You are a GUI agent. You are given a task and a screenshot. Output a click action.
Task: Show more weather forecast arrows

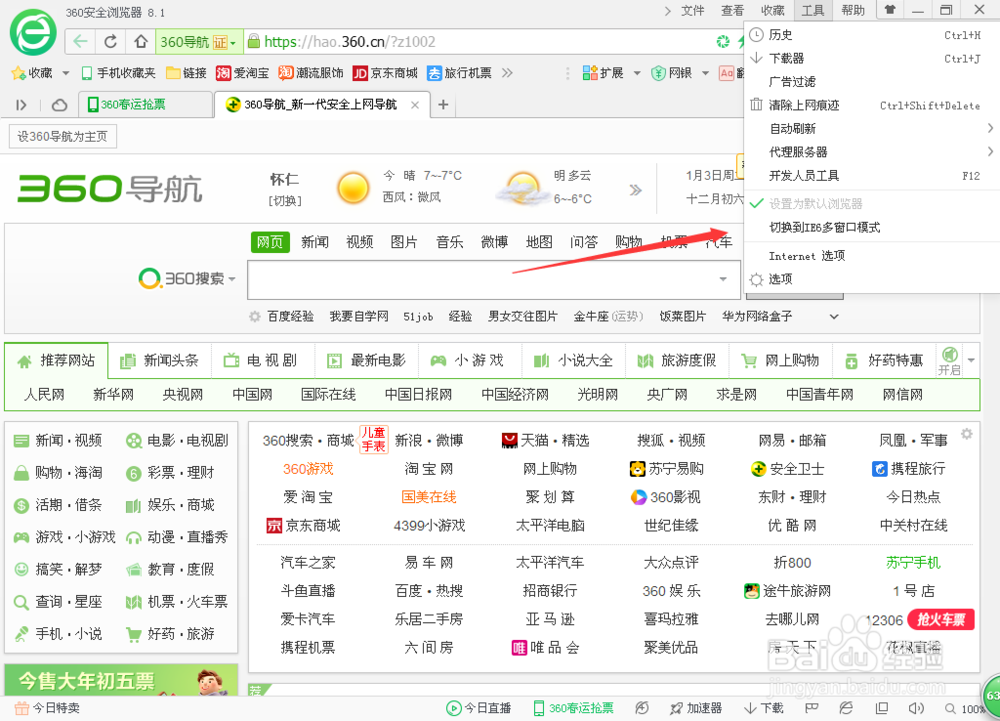(635, 190)
